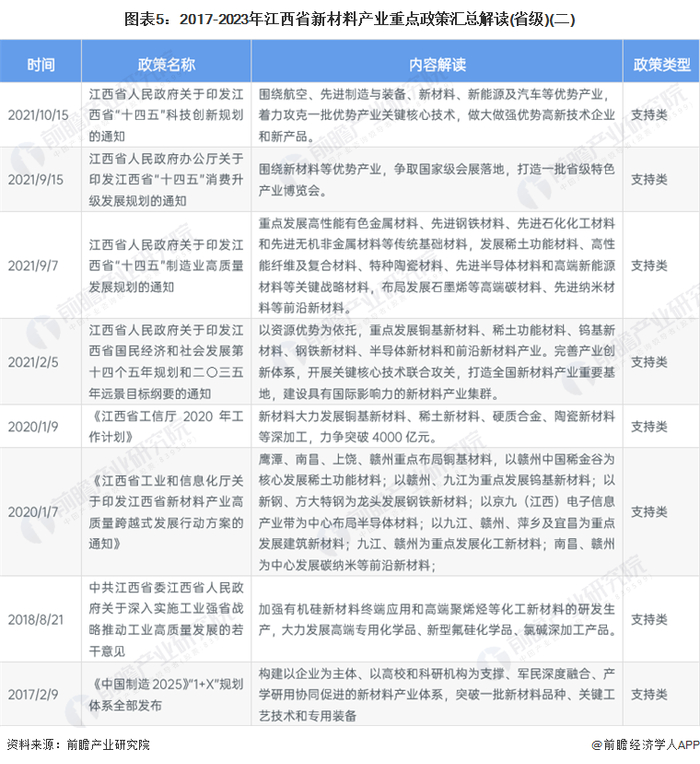The image size is (700, 764).
Task: Select the 2021/2/5 date cell
Action: pyautogui.click(x=33, y=362)
